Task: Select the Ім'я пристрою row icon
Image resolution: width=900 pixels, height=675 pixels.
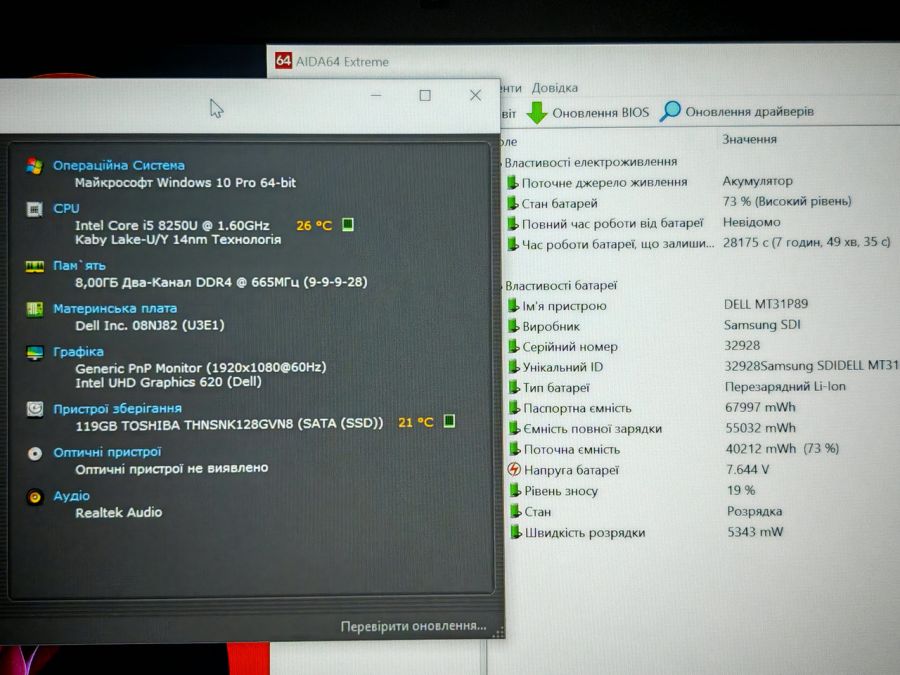Action: (513, 306)
